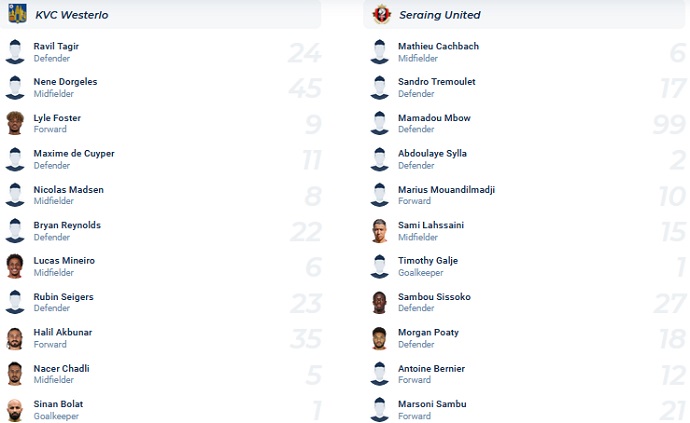Image resolution: width=690 pixels, height=423 pixels.
Task: Click the Seraing United club crest
Action: click(380, 14)
